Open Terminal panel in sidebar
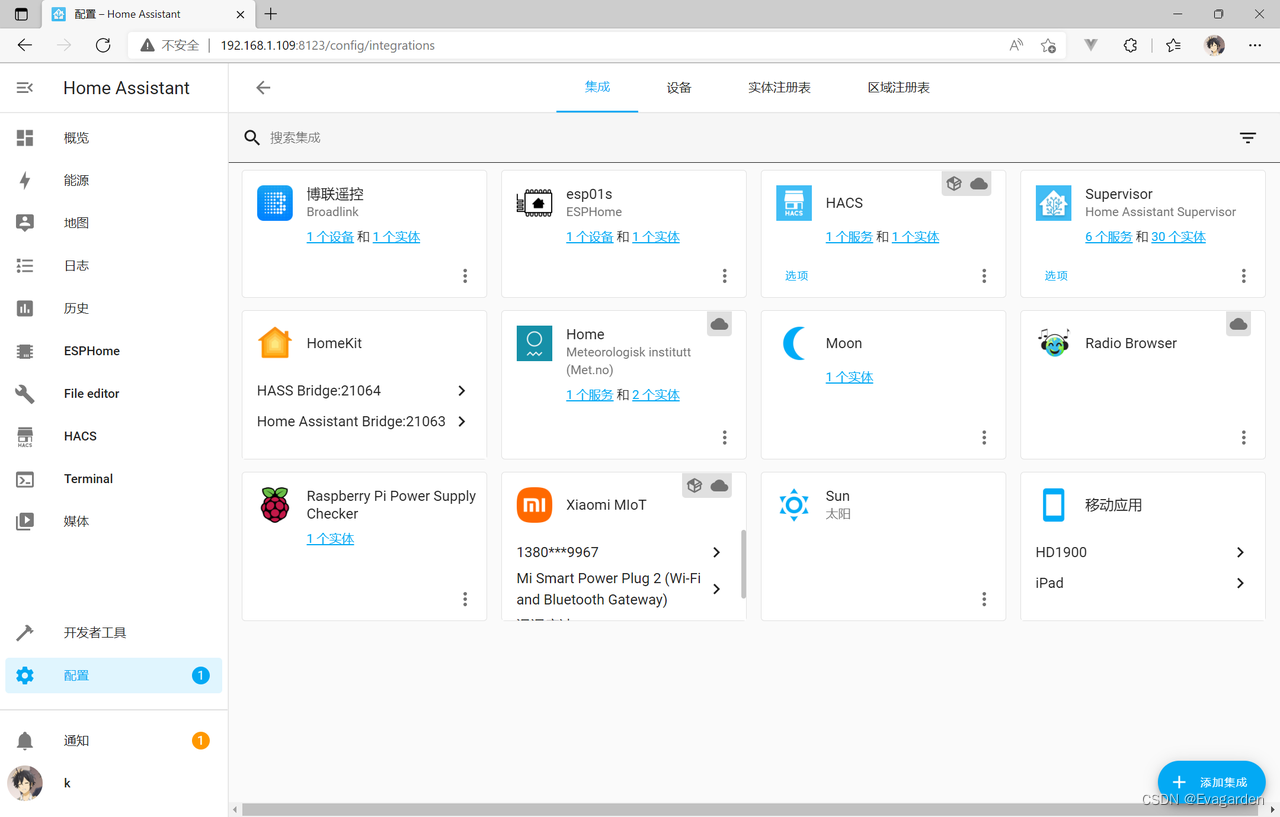 tap(114, 479)
